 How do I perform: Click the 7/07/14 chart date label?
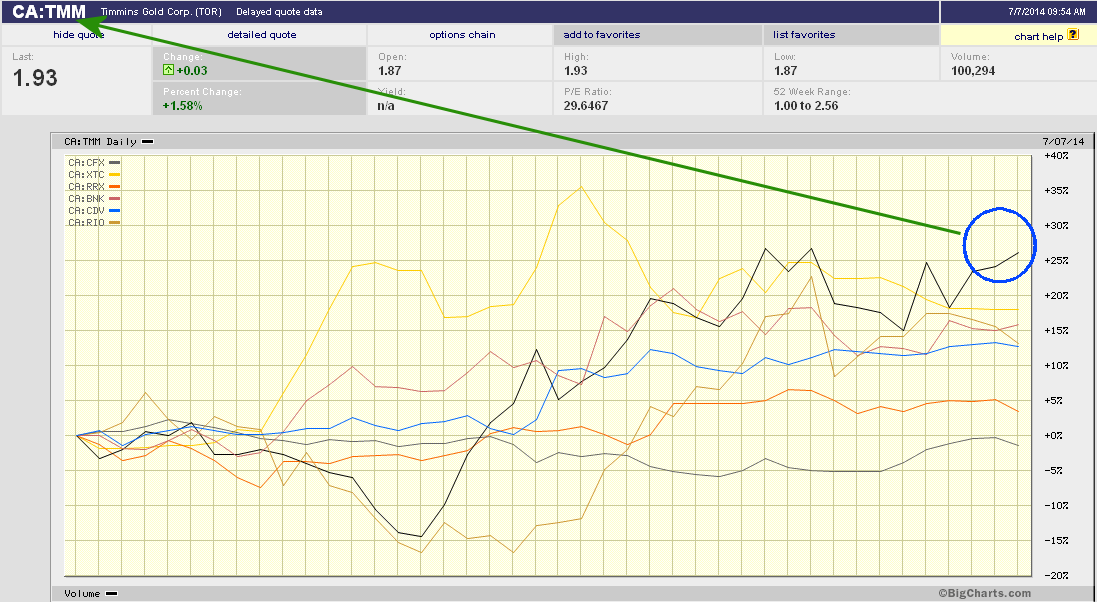1063,141
